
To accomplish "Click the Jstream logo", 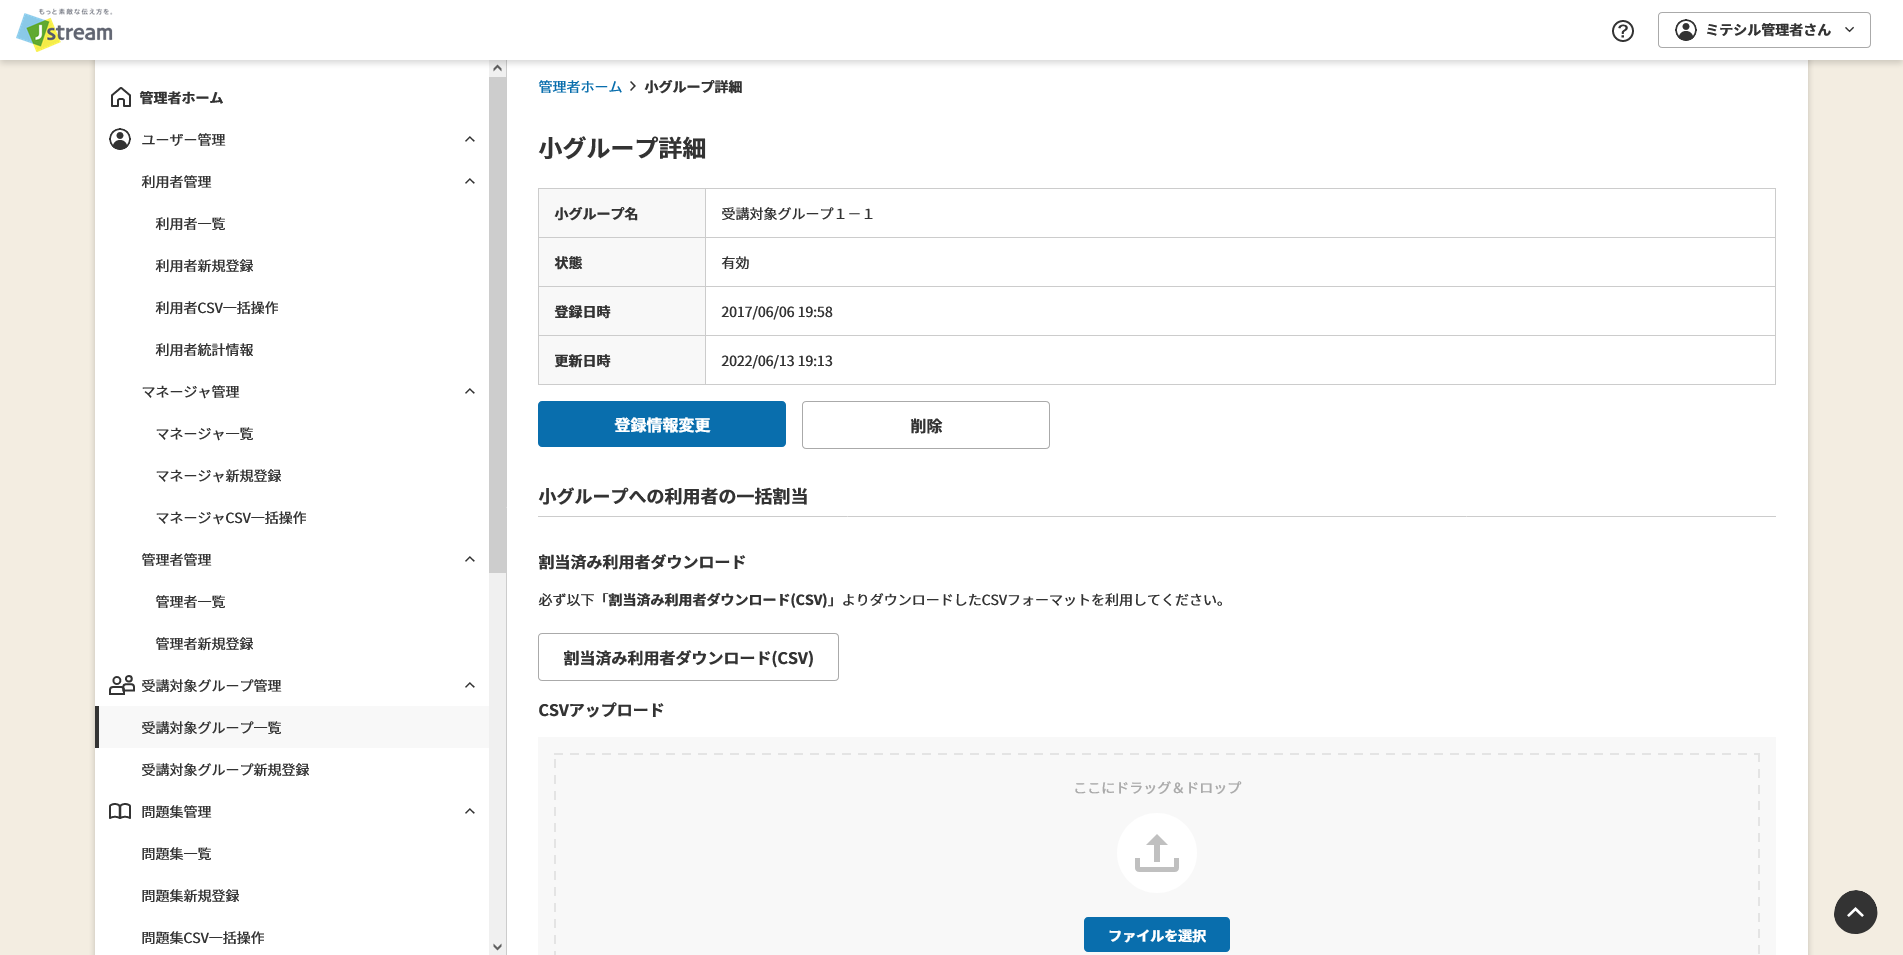I will point(65,29).
